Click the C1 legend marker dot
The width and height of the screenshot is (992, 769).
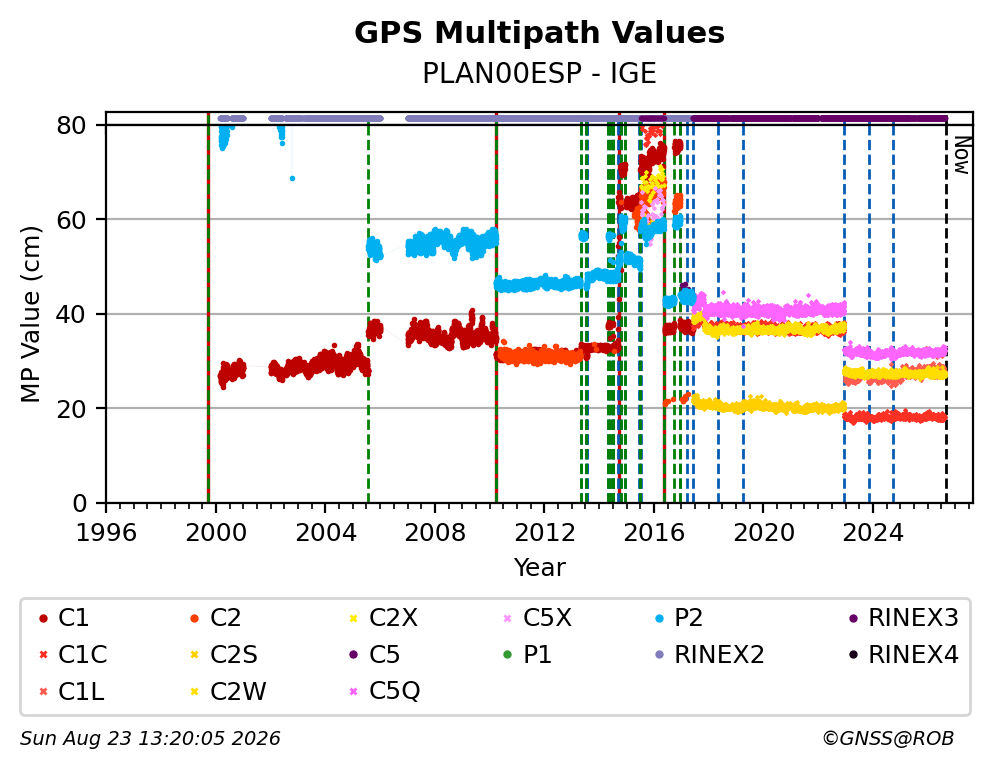coord(43,618)
